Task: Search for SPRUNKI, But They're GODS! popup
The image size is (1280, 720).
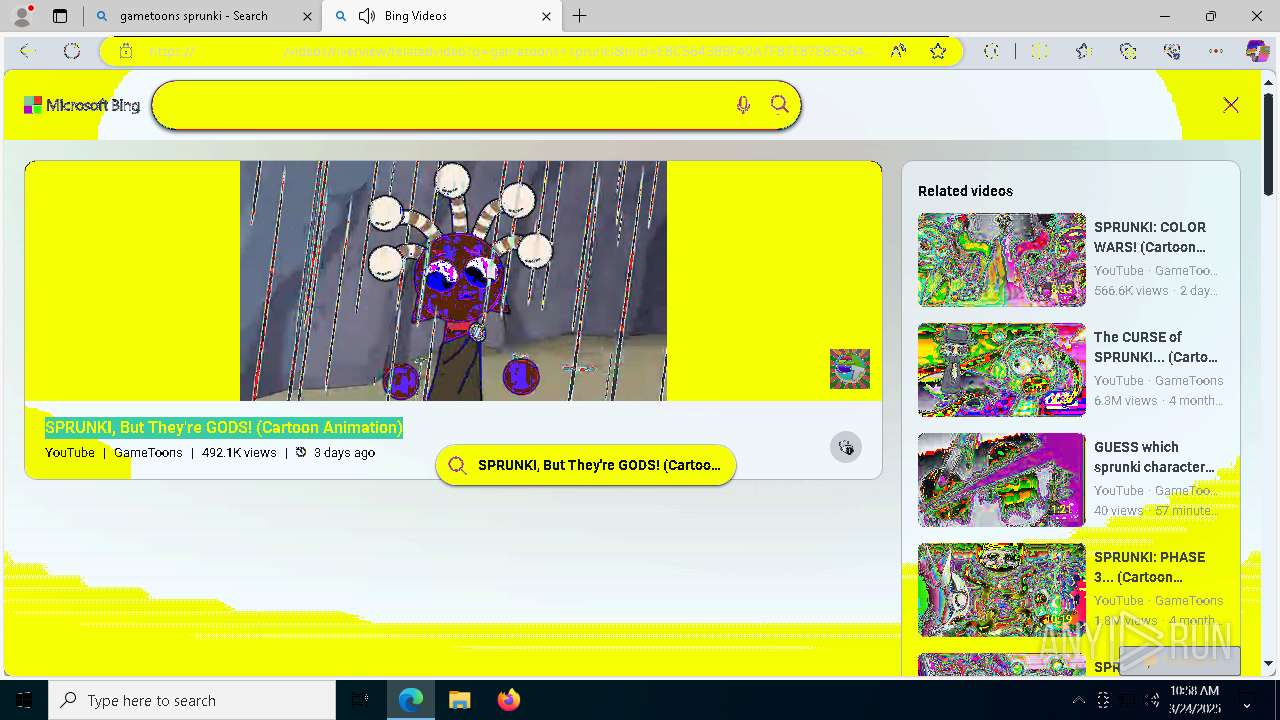Action: click(x=586, y=465)
